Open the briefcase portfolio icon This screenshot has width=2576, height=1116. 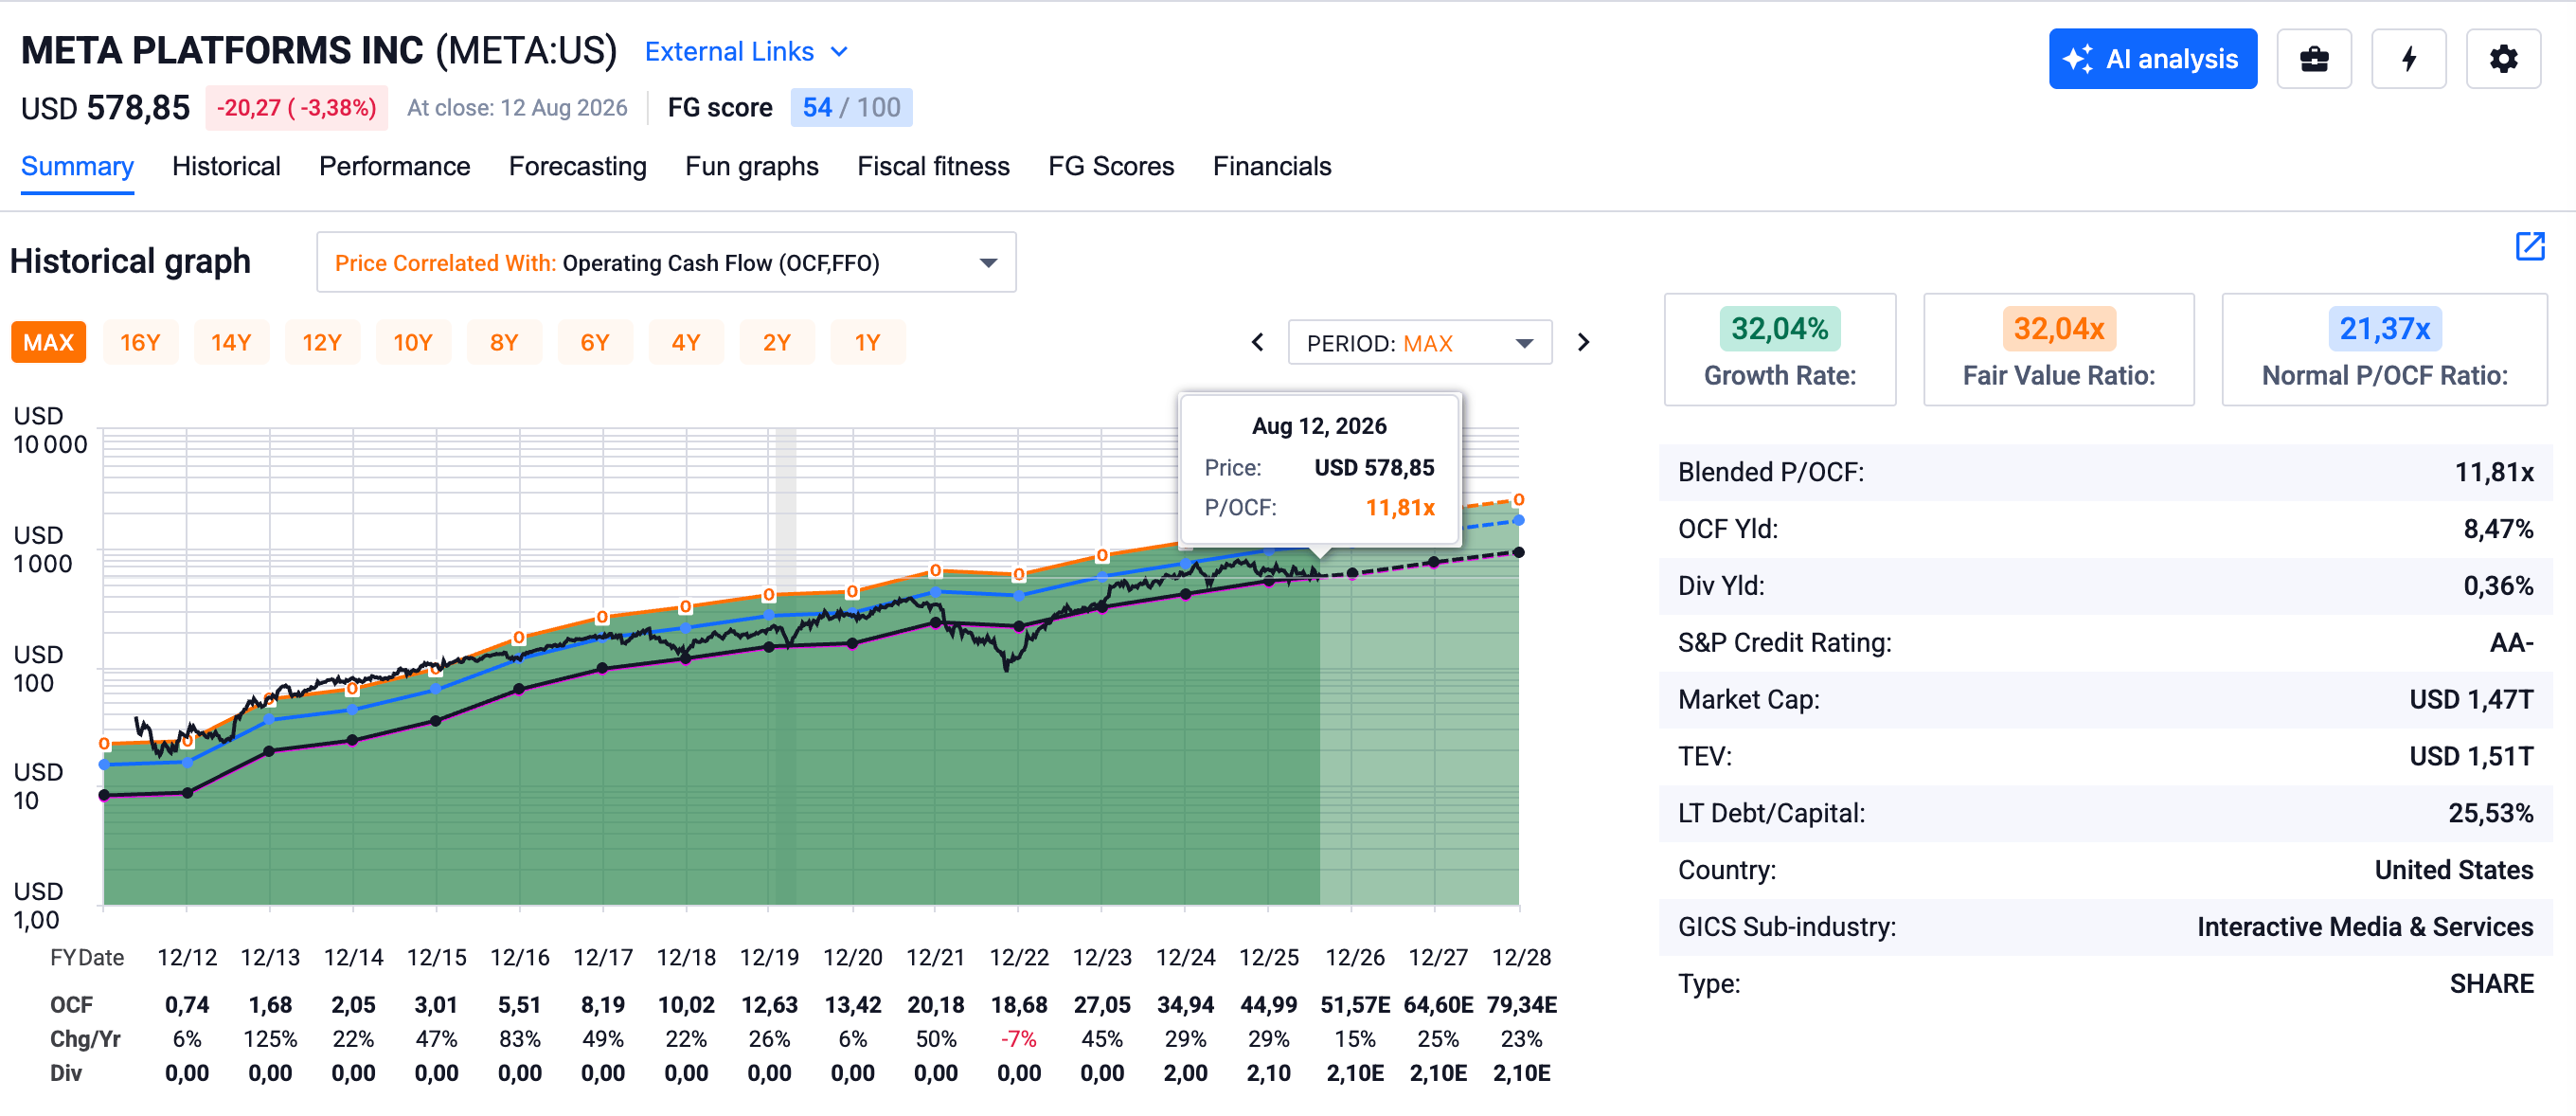2314,59
